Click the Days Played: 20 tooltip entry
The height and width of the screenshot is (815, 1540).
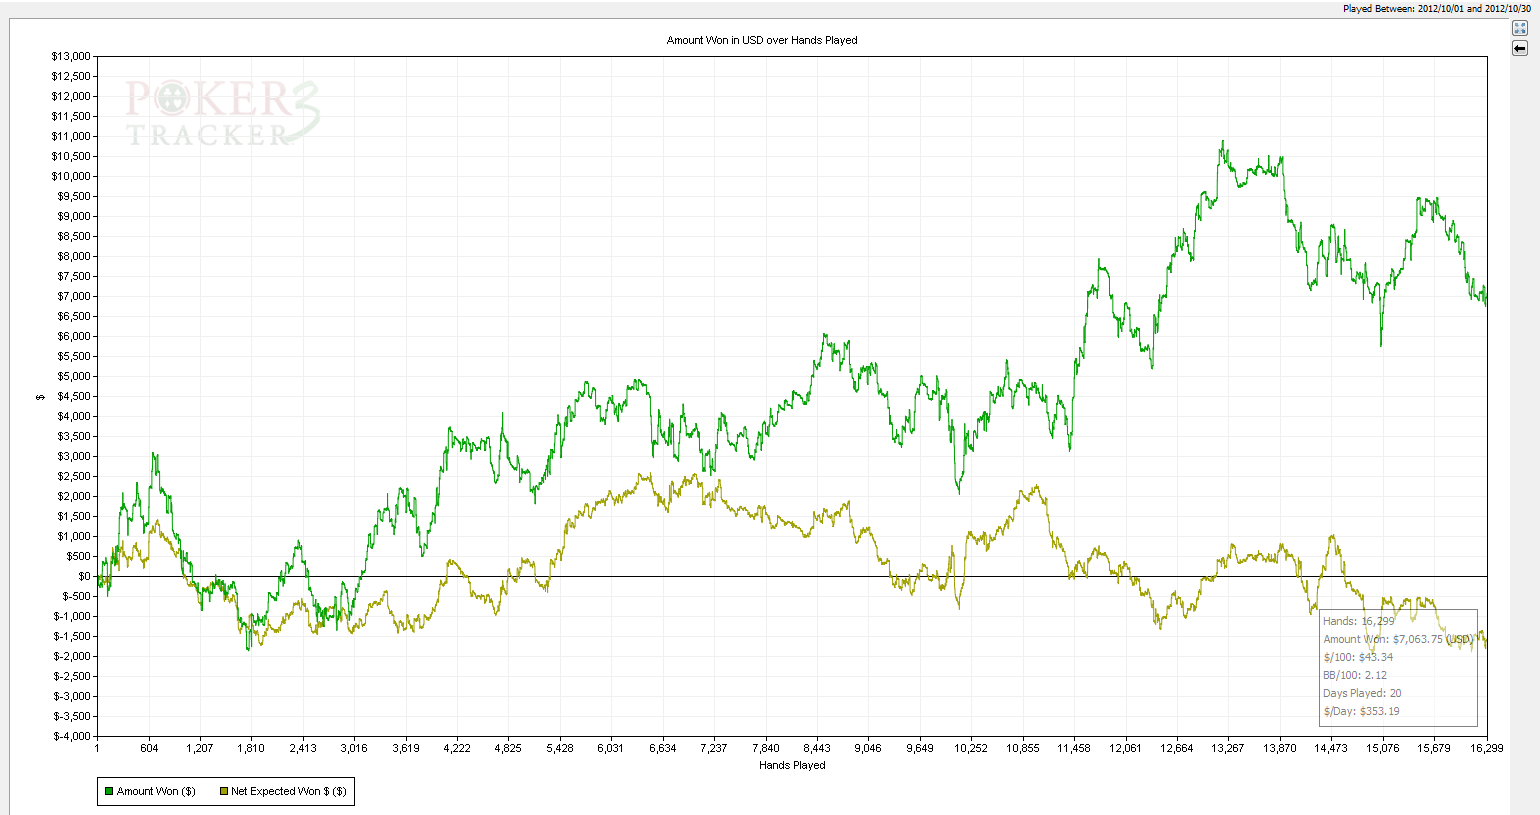click(1362, 693)
